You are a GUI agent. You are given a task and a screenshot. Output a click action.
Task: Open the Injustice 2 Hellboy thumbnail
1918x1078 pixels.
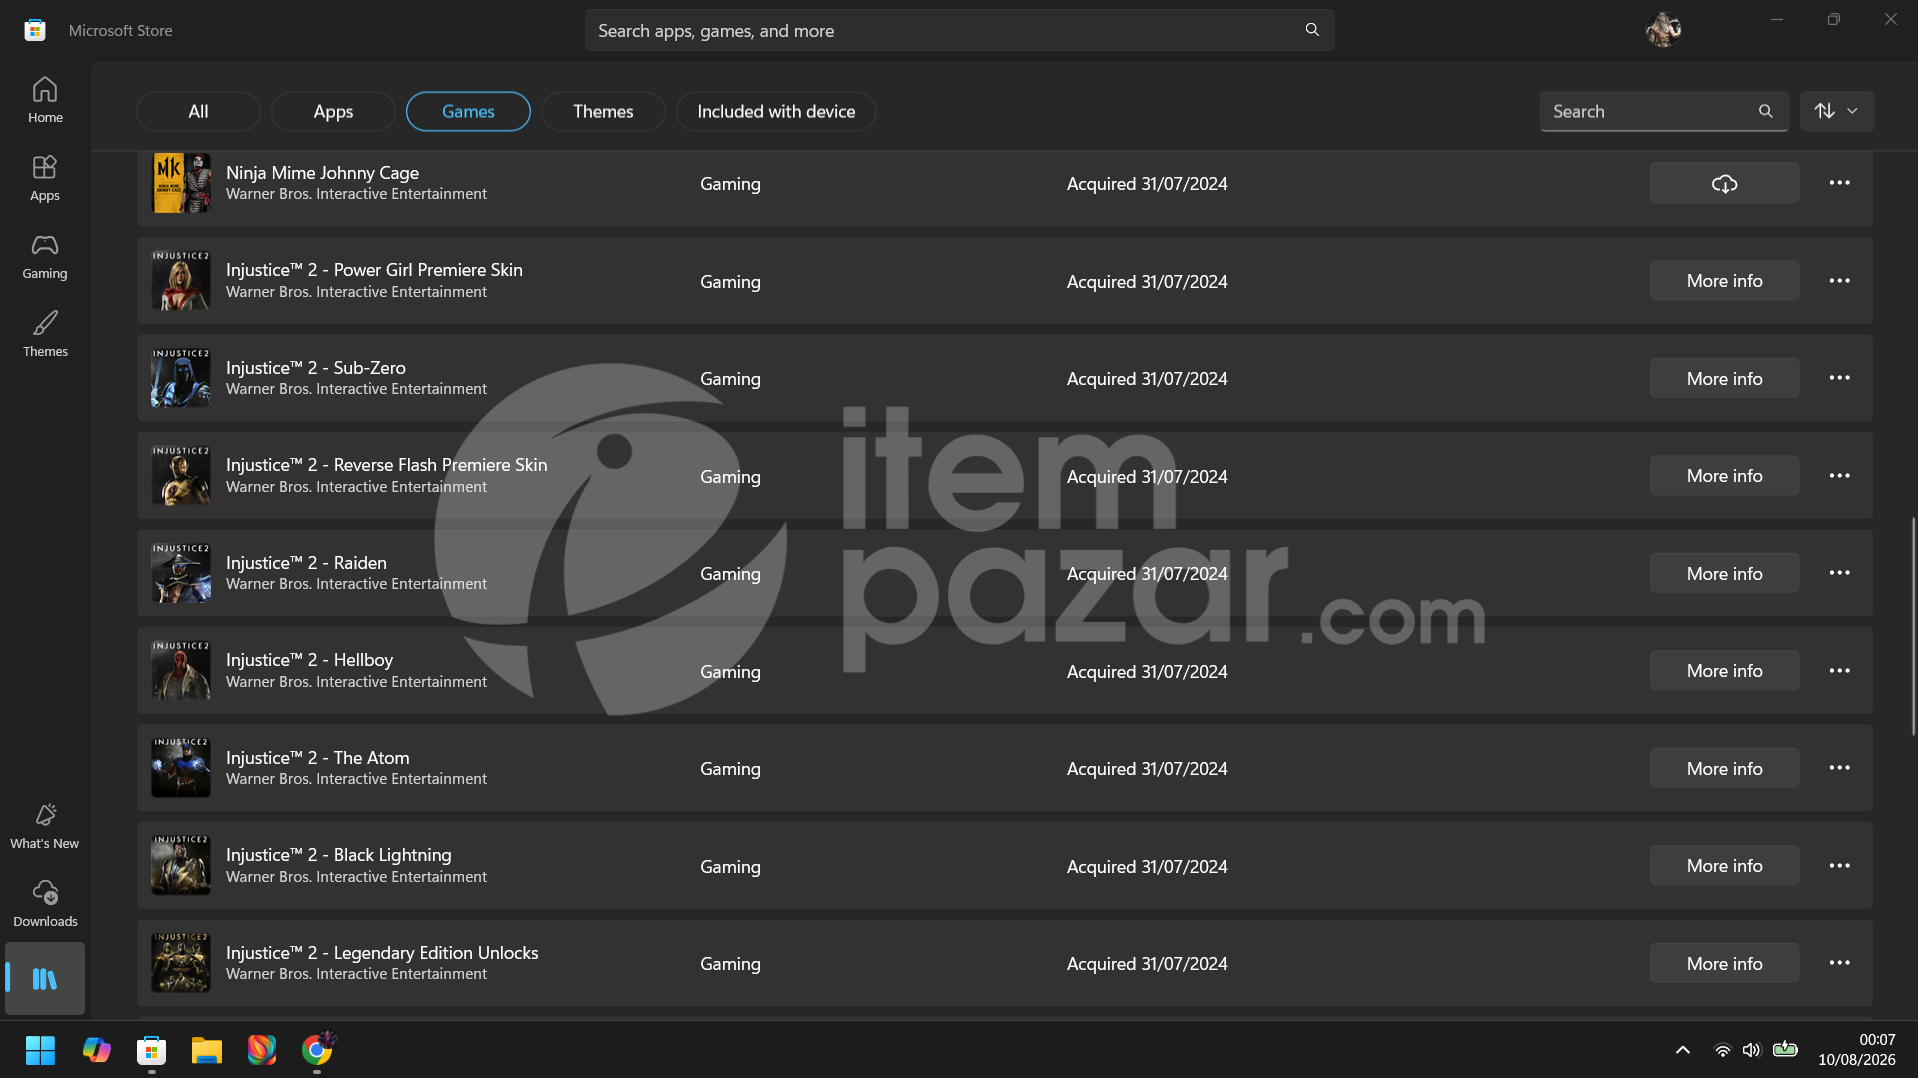click(181, 671)
